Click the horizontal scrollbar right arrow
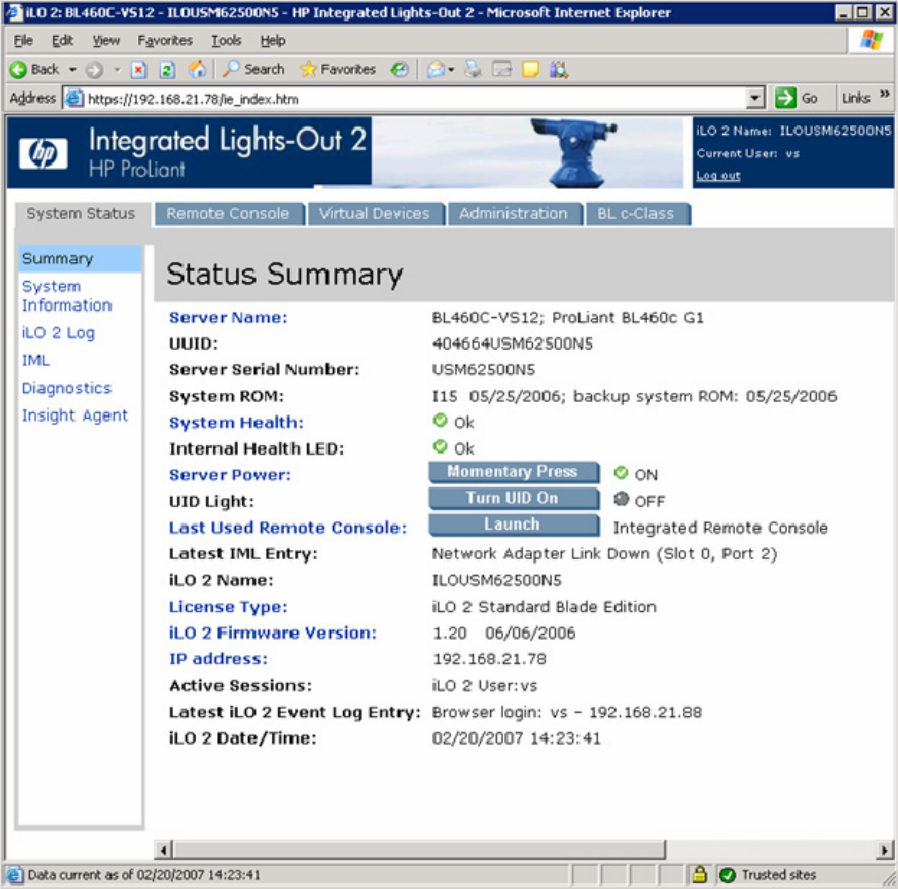898x889 pixels. (884, 849)
